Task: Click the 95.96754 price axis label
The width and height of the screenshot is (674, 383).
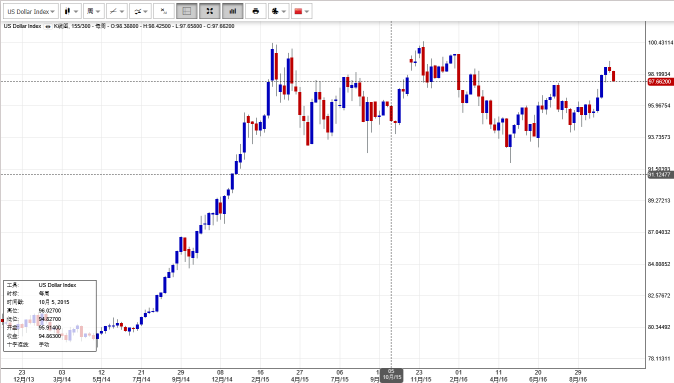Action: [x=659, y=105]
